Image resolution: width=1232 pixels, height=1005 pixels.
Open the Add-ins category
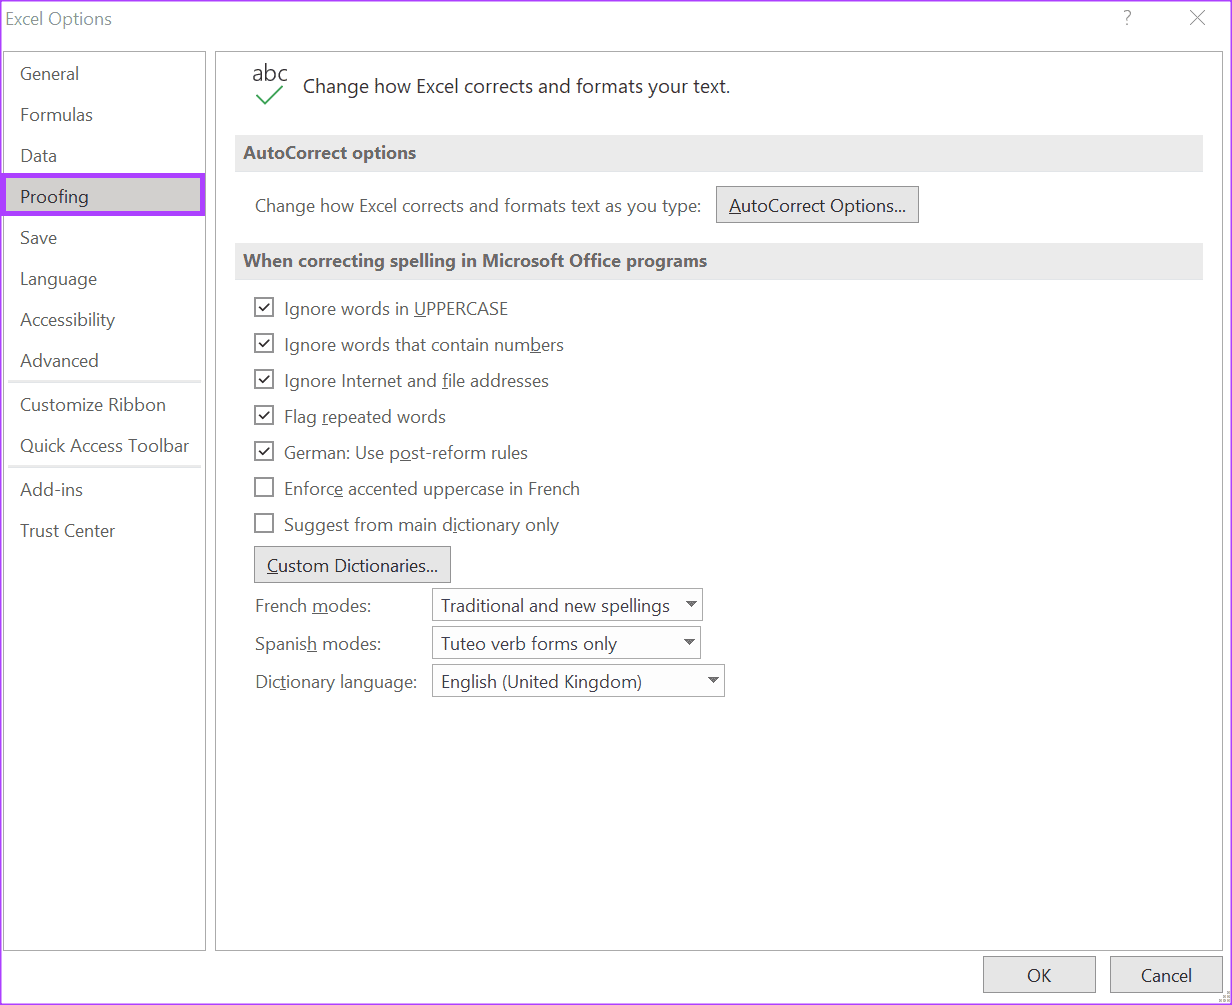pos(105,490)
